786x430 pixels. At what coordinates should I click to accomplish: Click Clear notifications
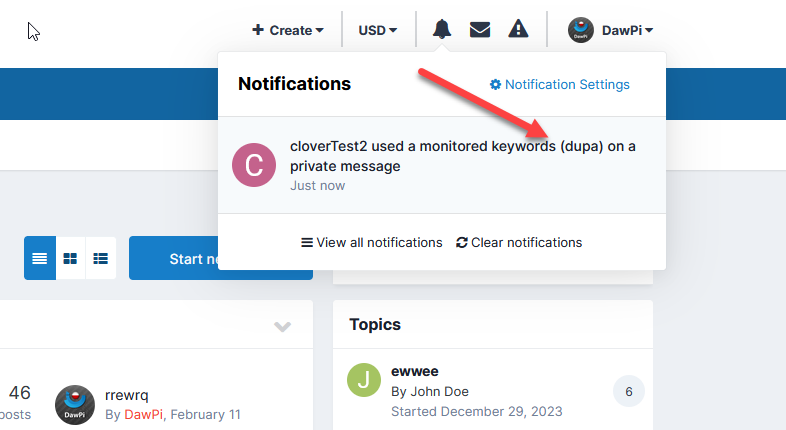tap(519, 242)
